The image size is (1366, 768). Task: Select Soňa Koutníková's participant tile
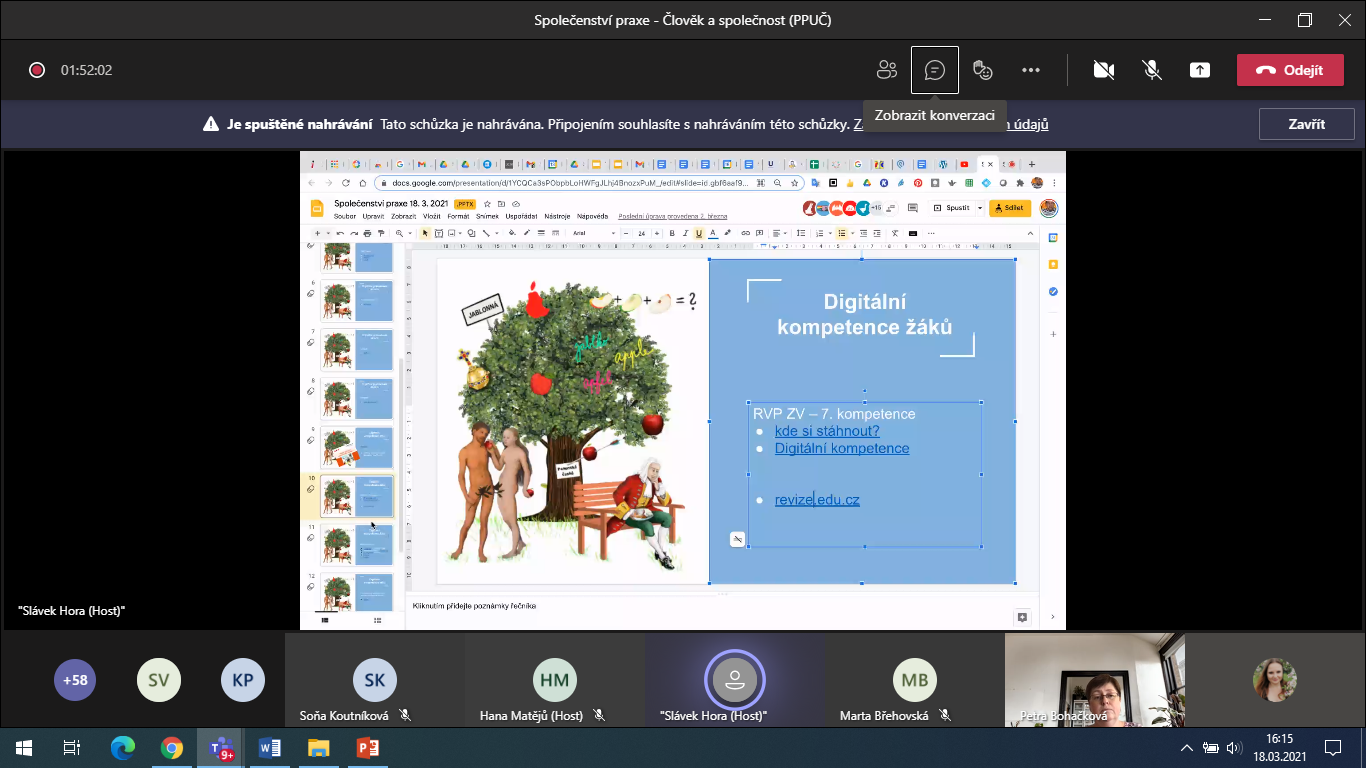pyautogui.click(x=374, y=682)
